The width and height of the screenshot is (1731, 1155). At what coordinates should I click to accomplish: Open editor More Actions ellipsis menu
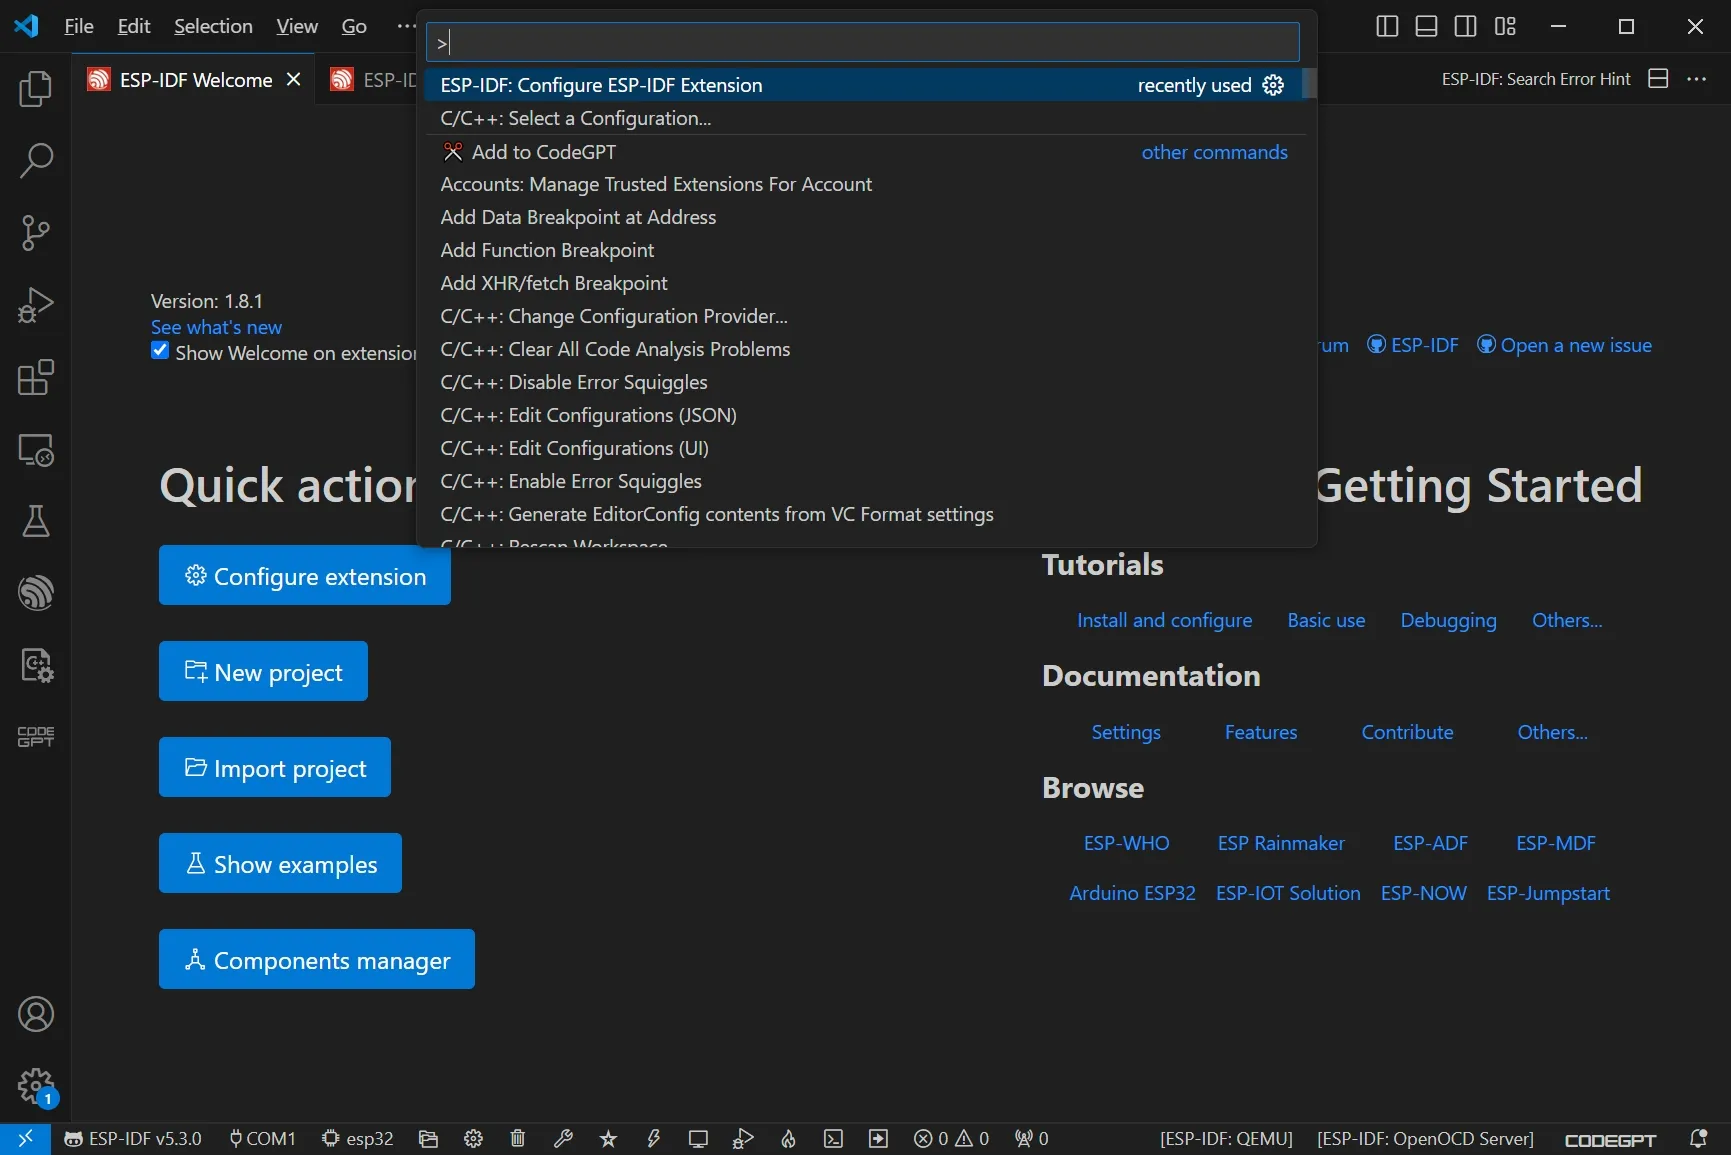click(1697, 79)
